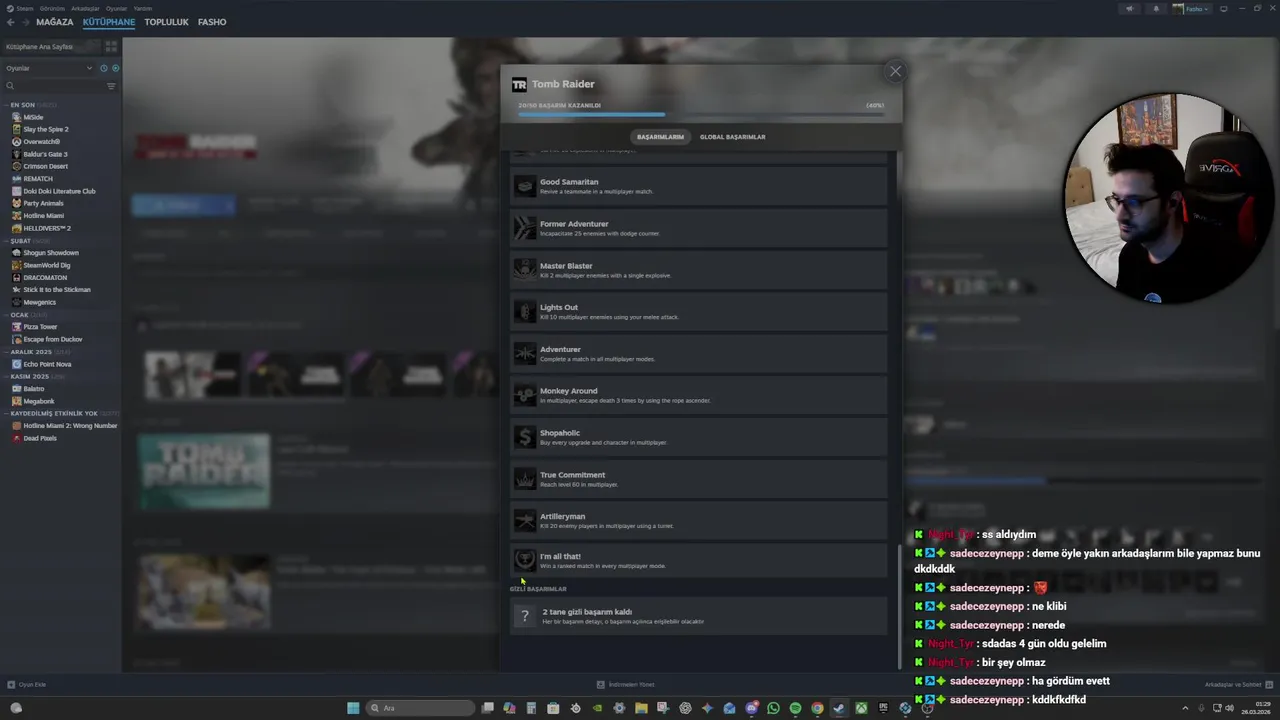The image size is (1280, 720).
Task: Click the notifications bell icon
Action: pos(1156,9)
